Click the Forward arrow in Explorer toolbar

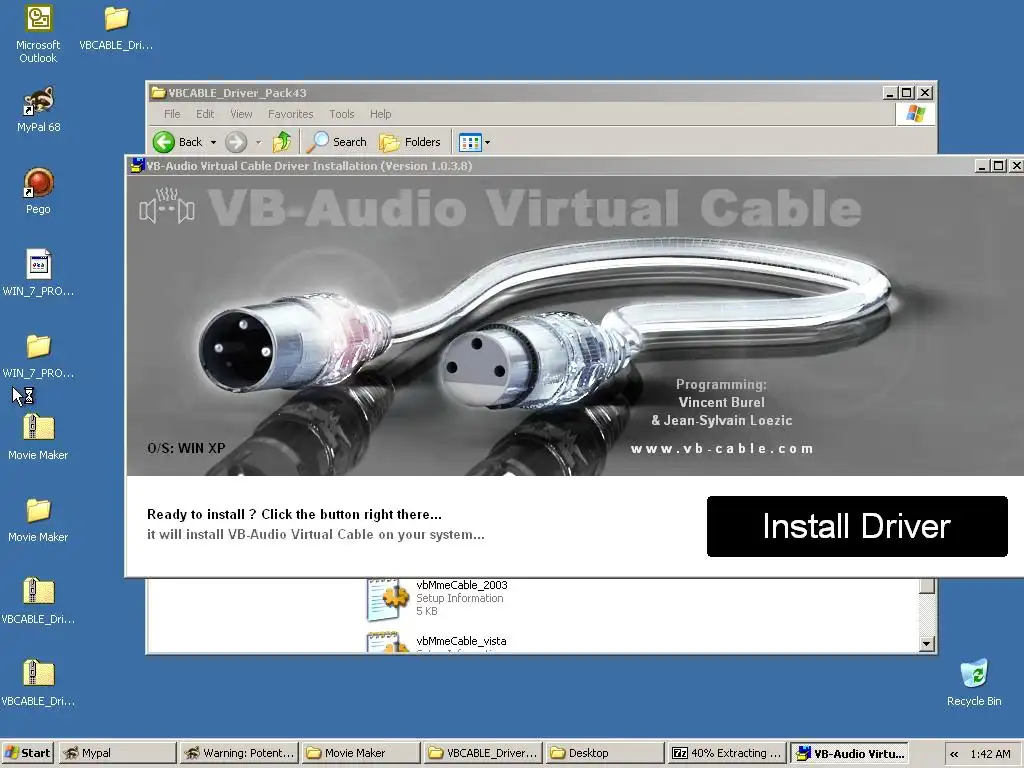(x=236, y=142)
